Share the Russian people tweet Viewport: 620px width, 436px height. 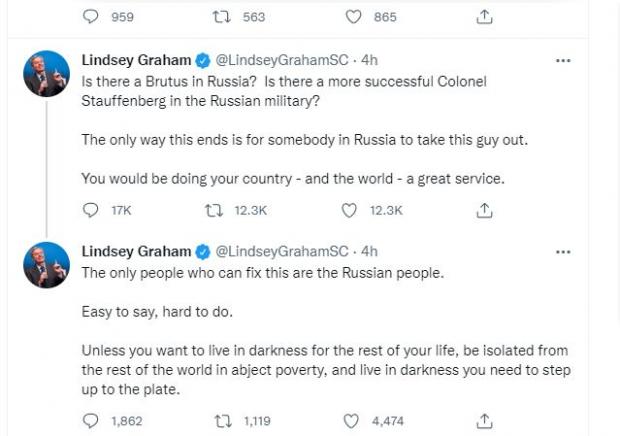point(484,421)
